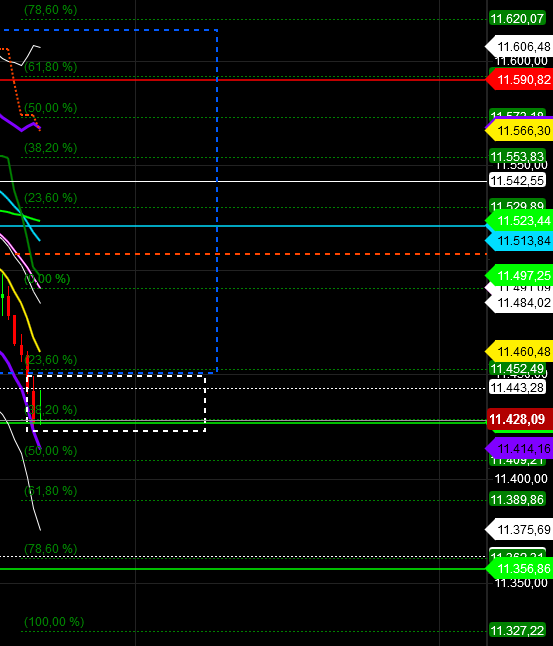Click the white 11.443,28 price label
This screenshot has width=553, height=646.
(517, 387)
